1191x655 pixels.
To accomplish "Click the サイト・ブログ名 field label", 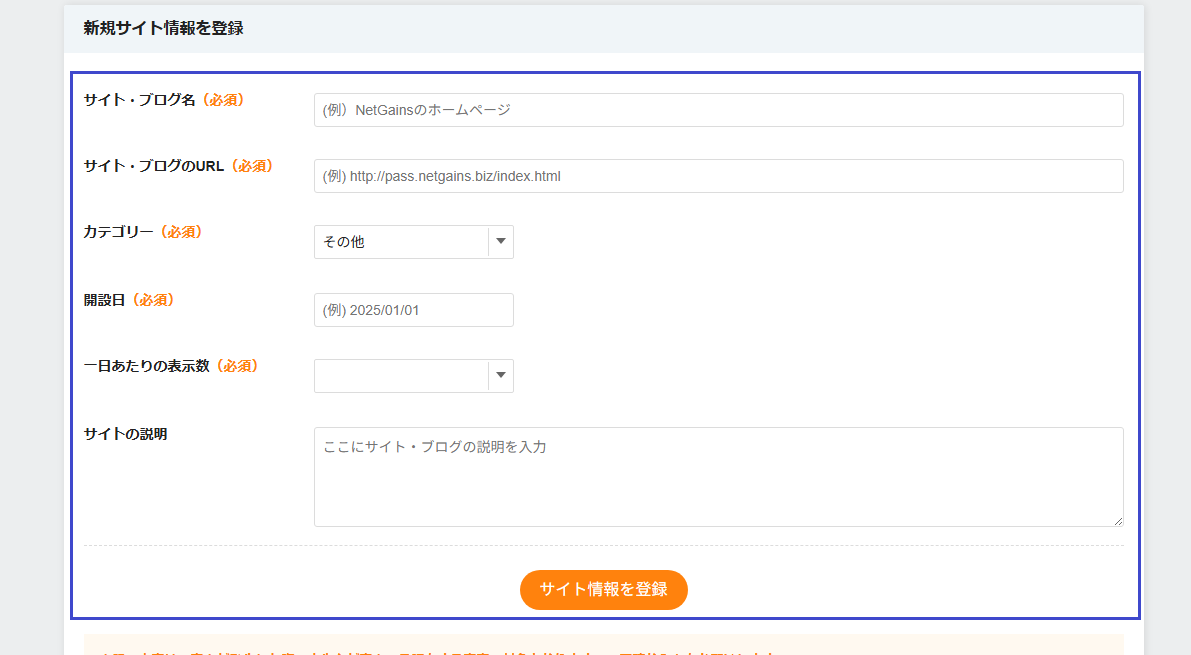I will [x=140, y=100].
